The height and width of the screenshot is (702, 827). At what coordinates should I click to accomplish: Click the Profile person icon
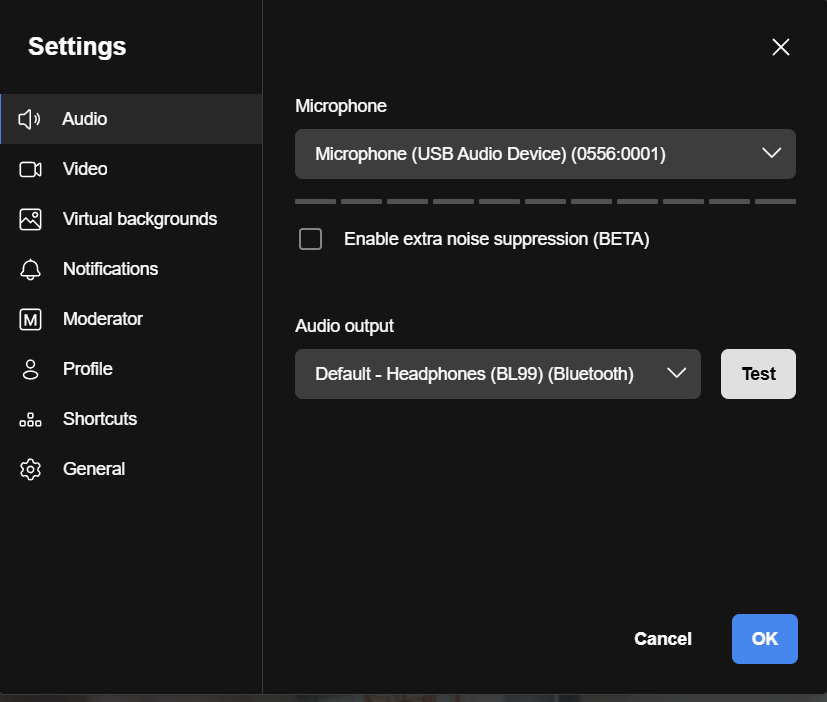coord(30,369)
